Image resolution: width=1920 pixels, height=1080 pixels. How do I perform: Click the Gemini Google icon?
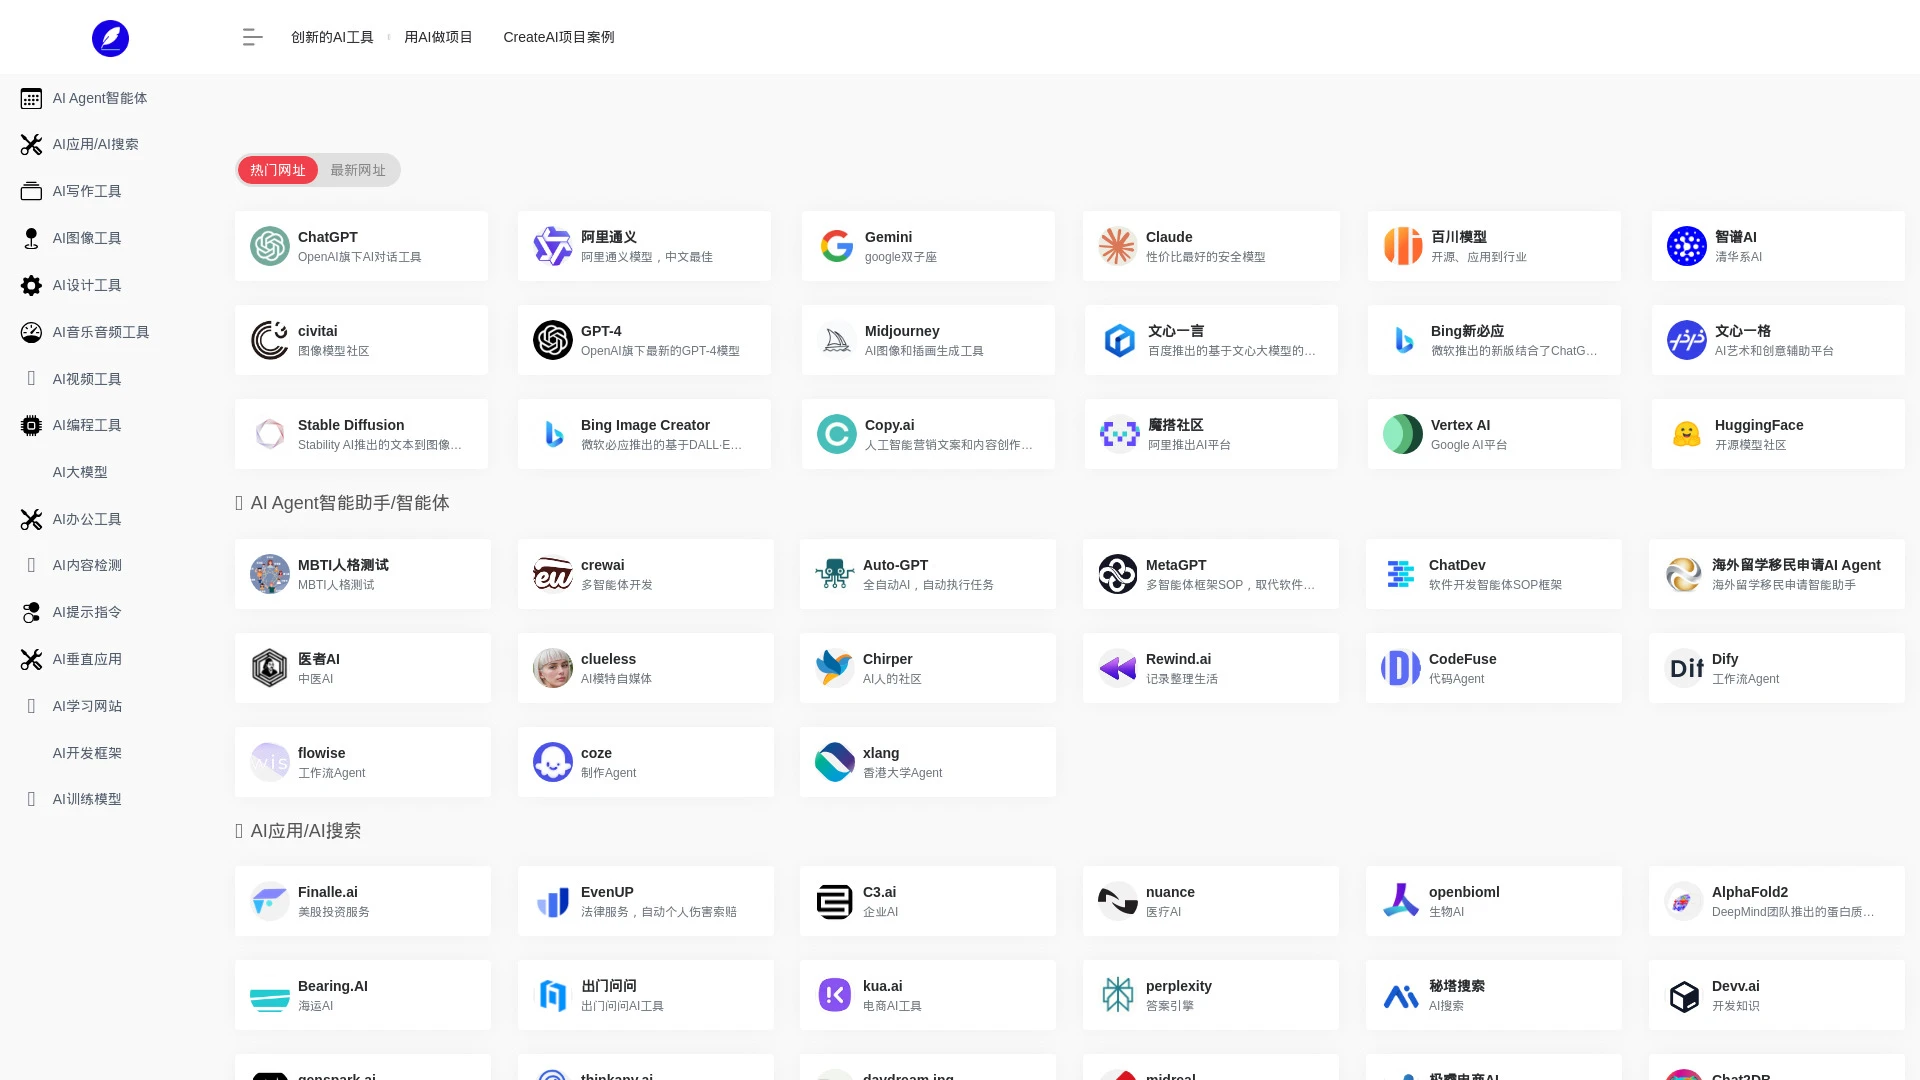point(835,246)
